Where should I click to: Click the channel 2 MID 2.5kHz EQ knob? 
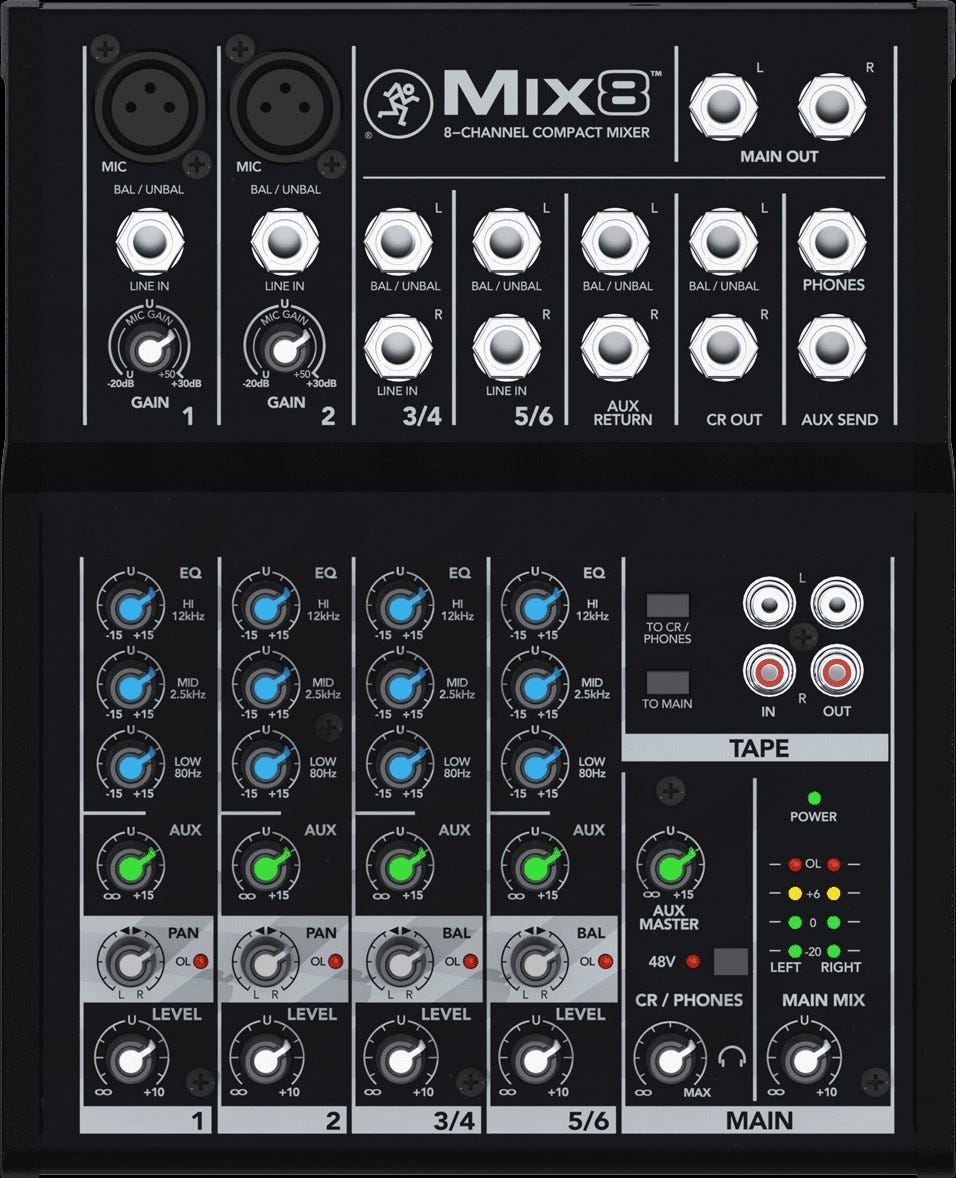pos(265,687)
